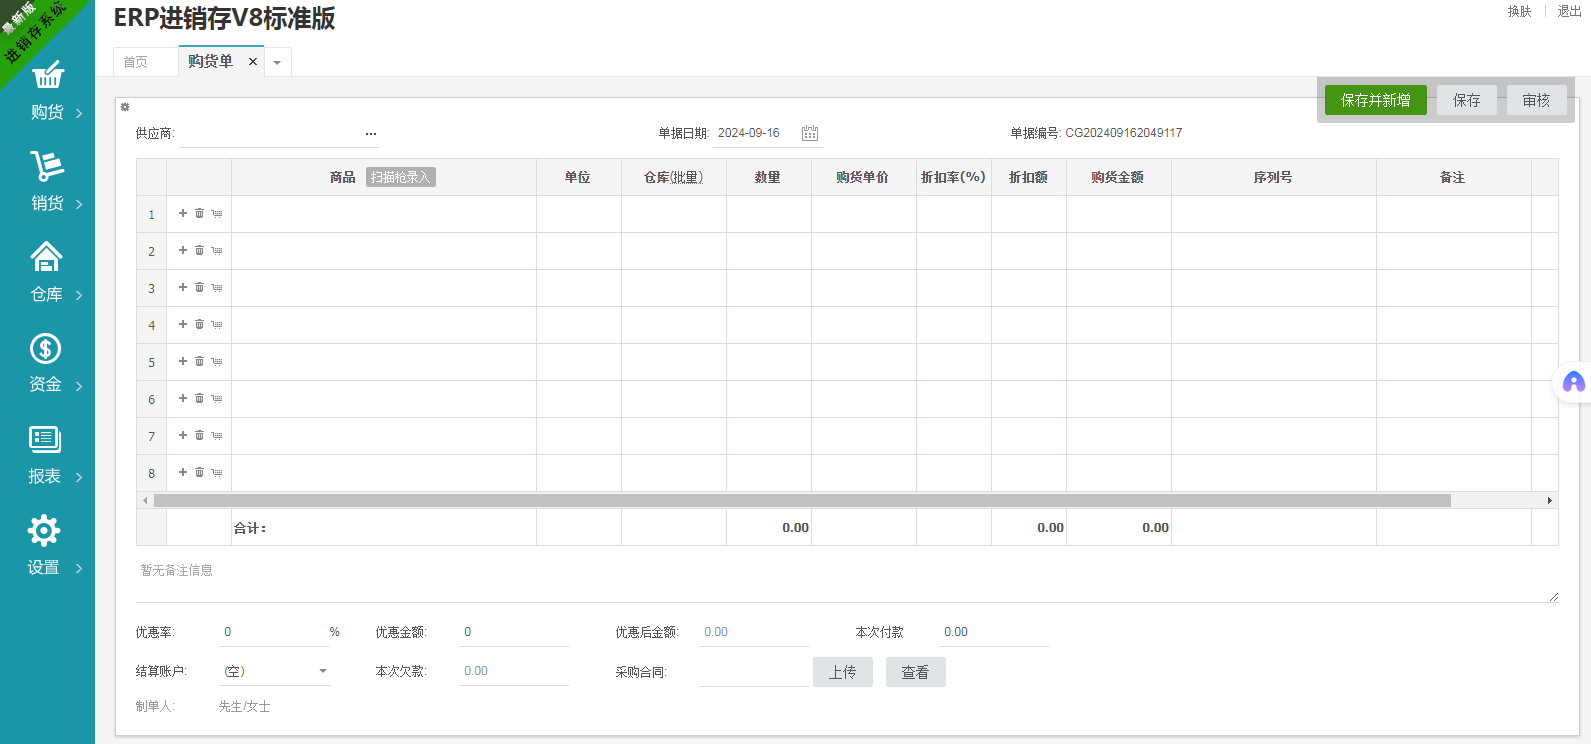Click the 审核 button
The image size is (1591, 744).
1536,100
